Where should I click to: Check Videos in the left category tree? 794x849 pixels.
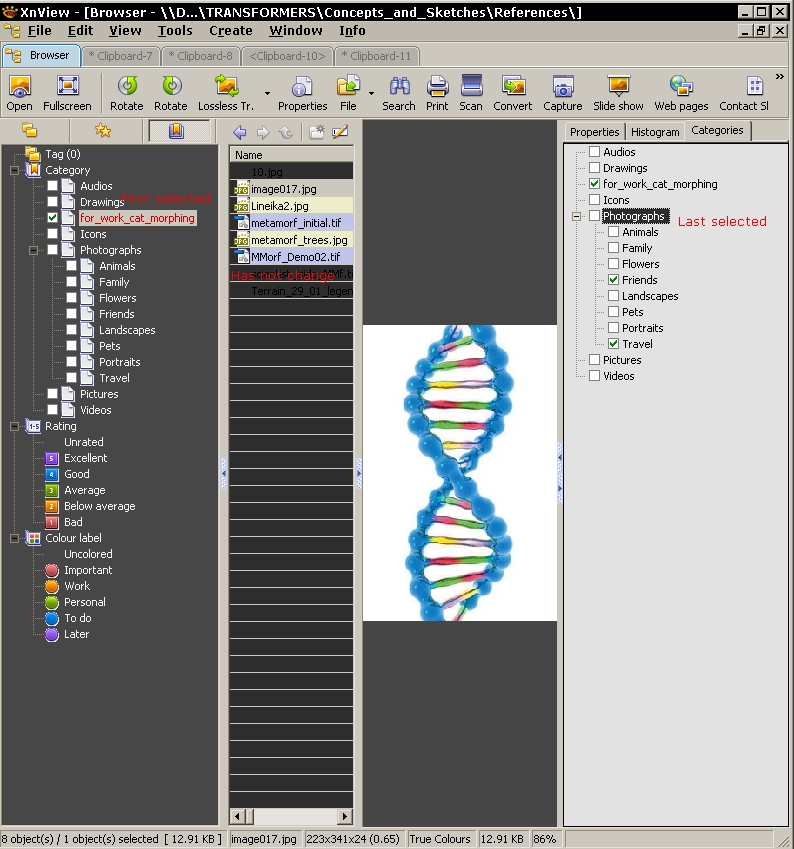click(x=52, y=410)
